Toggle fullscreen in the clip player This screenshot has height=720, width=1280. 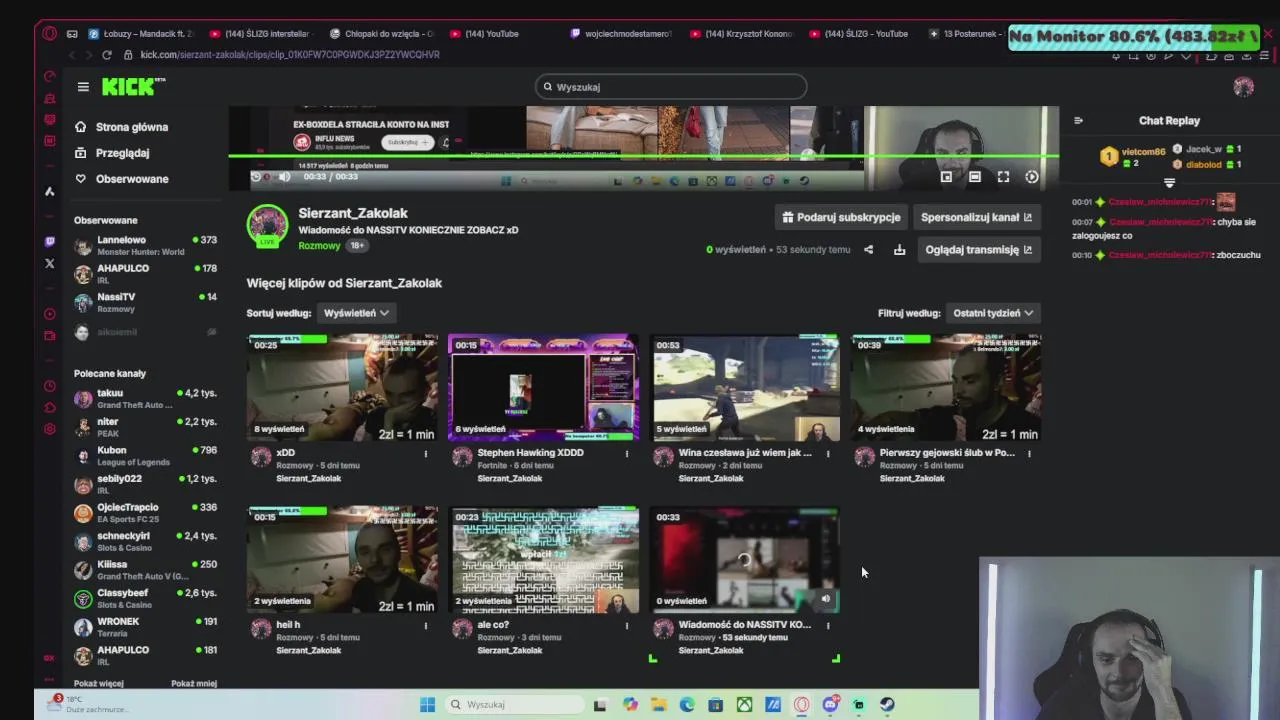[1003, 177]
